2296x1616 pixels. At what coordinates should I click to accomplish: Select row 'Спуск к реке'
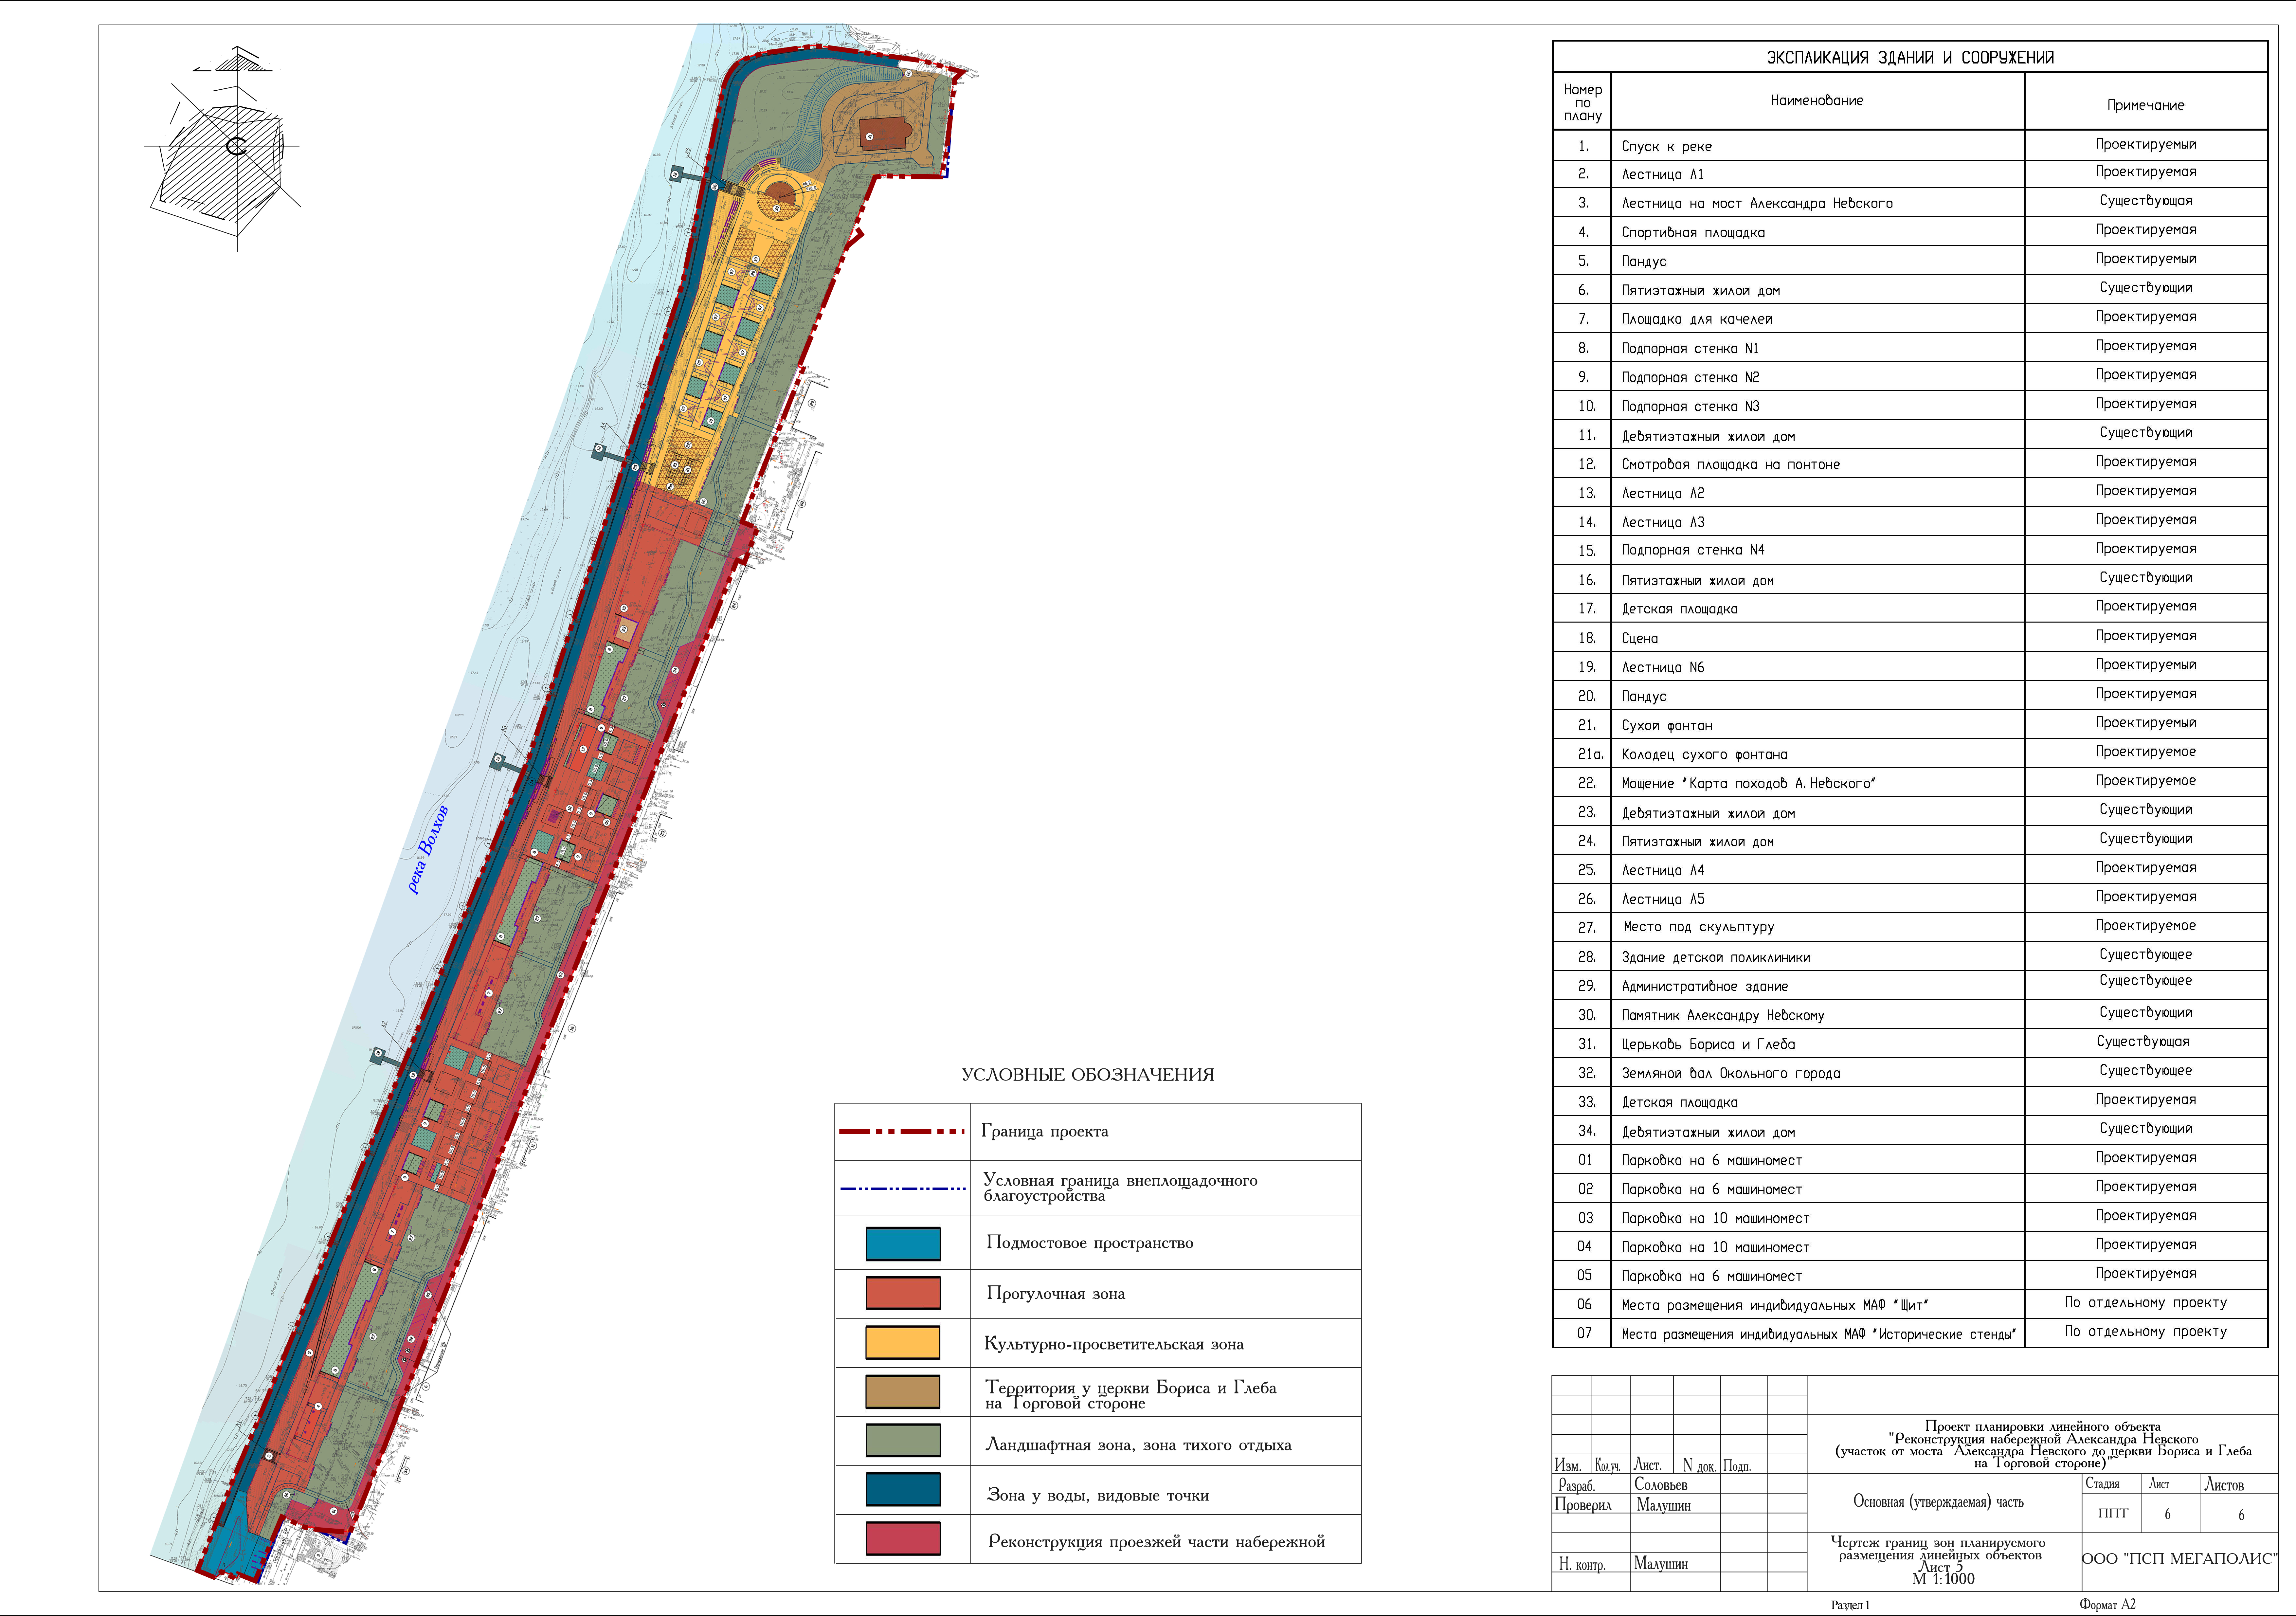tap(1910, 145)
